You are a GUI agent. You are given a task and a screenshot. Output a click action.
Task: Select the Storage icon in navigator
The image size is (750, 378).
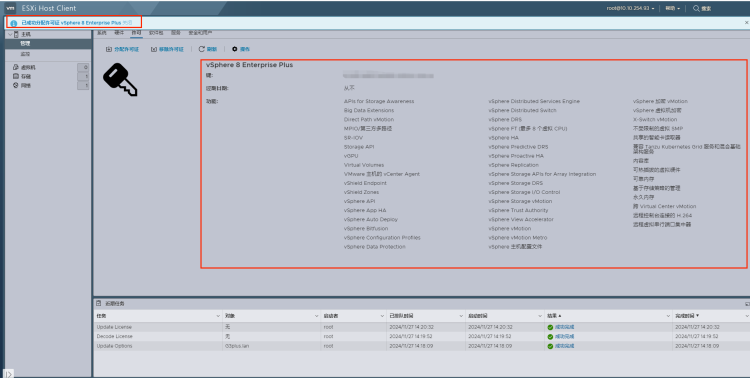click(x=15, y=77)
